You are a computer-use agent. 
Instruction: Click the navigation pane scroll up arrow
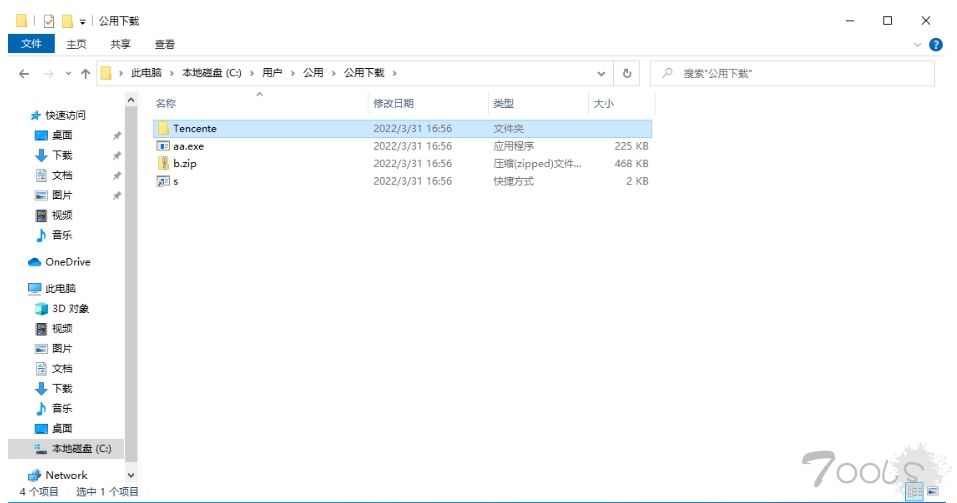[x=131, y=99]
